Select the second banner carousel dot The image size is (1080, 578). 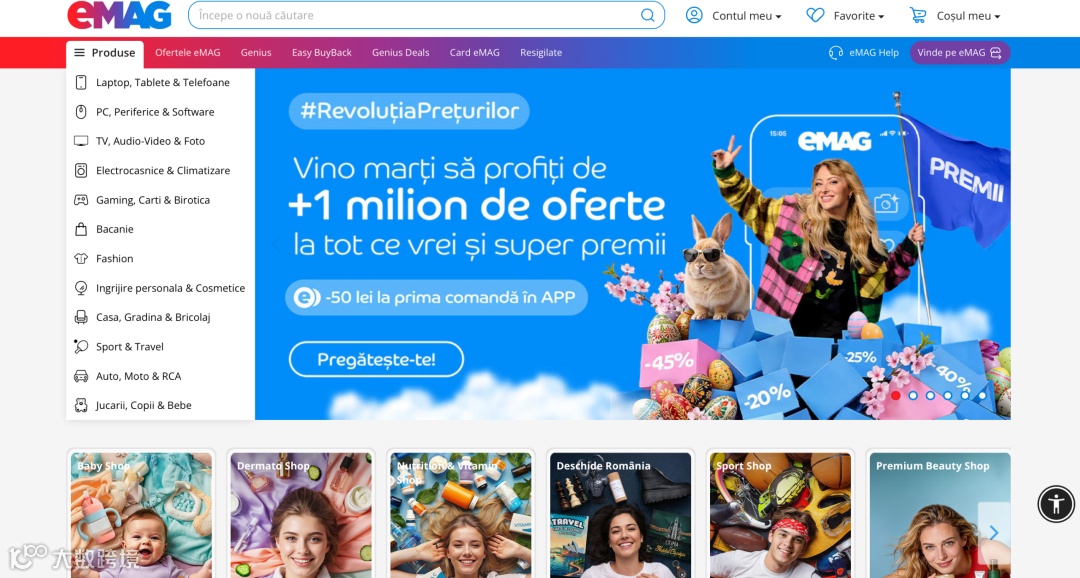913,395
